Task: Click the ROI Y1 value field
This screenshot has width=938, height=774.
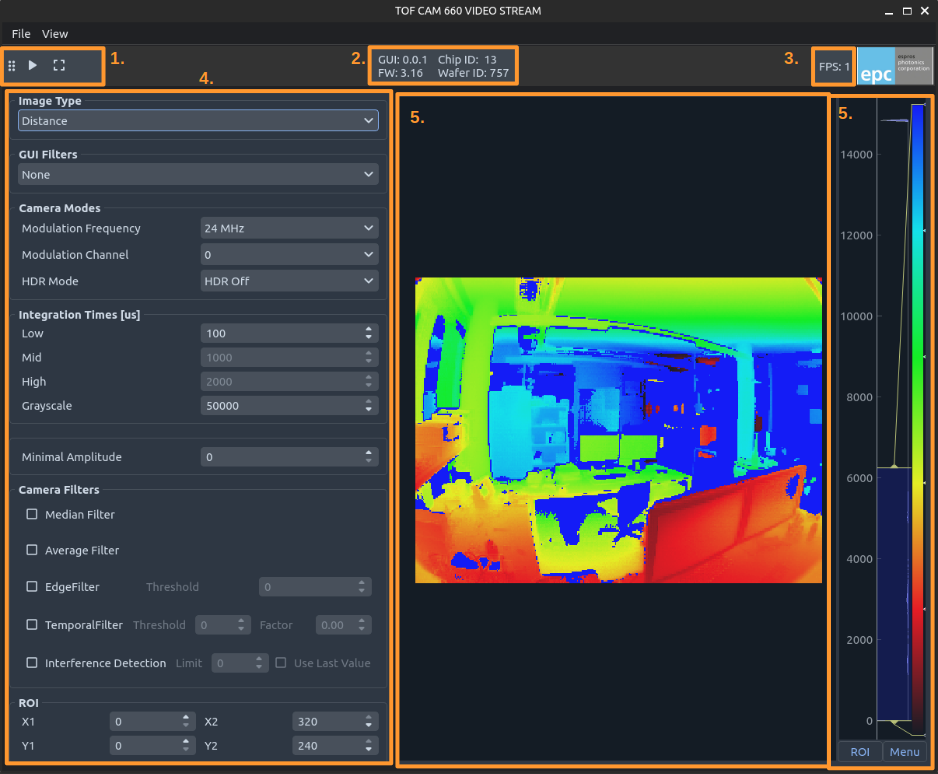Action: coord(153,746)
